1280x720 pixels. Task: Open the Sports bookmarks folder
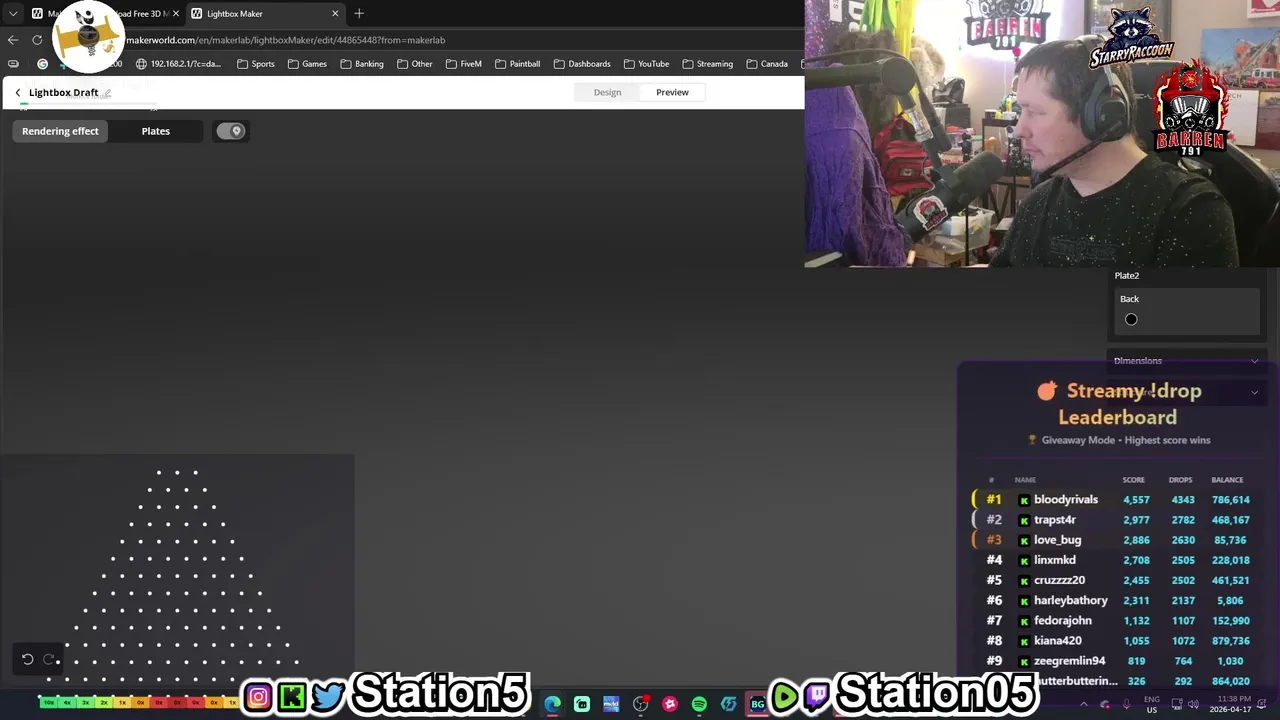256,64
